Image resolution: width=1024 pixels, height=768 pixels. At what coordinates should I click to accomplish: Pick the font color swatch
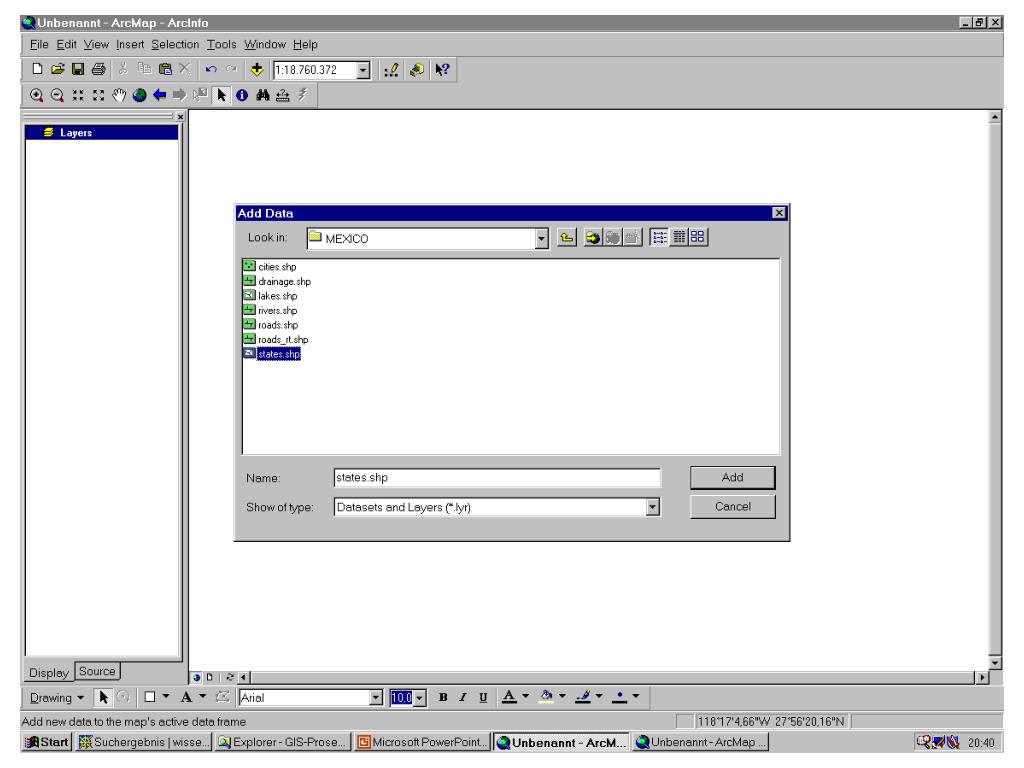click(509, 697)
